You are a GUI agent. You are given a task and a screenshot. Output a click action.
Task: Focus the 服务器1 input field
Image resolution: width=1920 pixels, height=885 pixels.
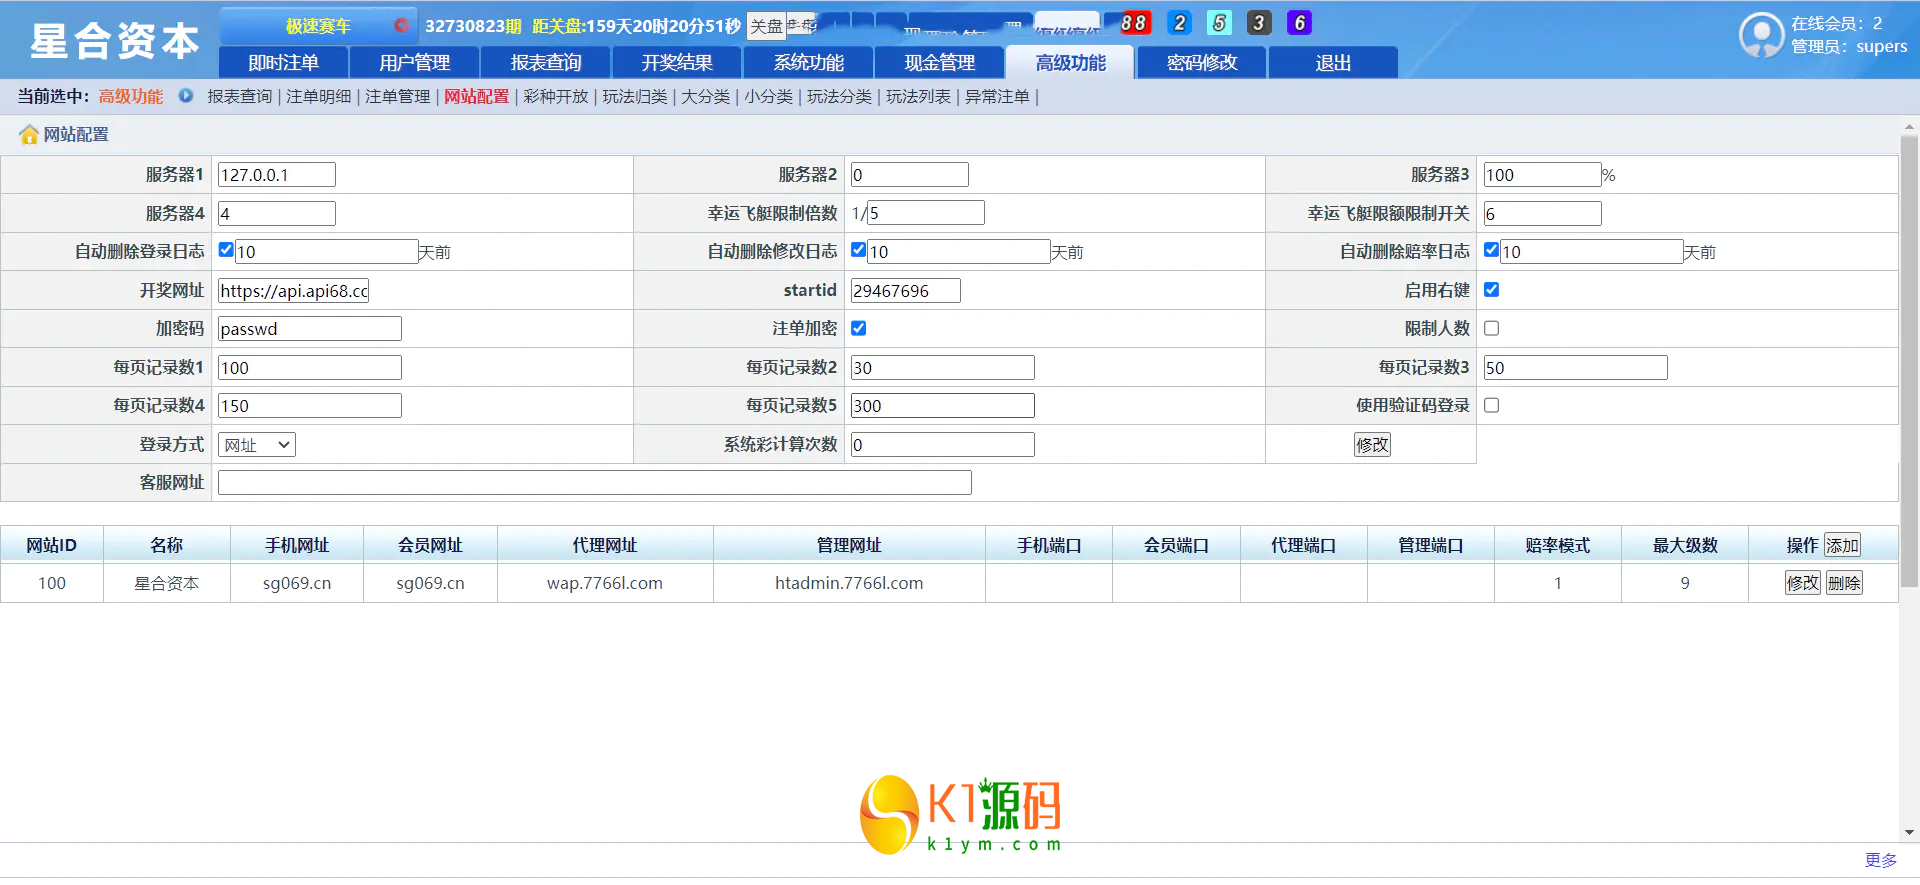pyautogui.click(x=277, y=175)
